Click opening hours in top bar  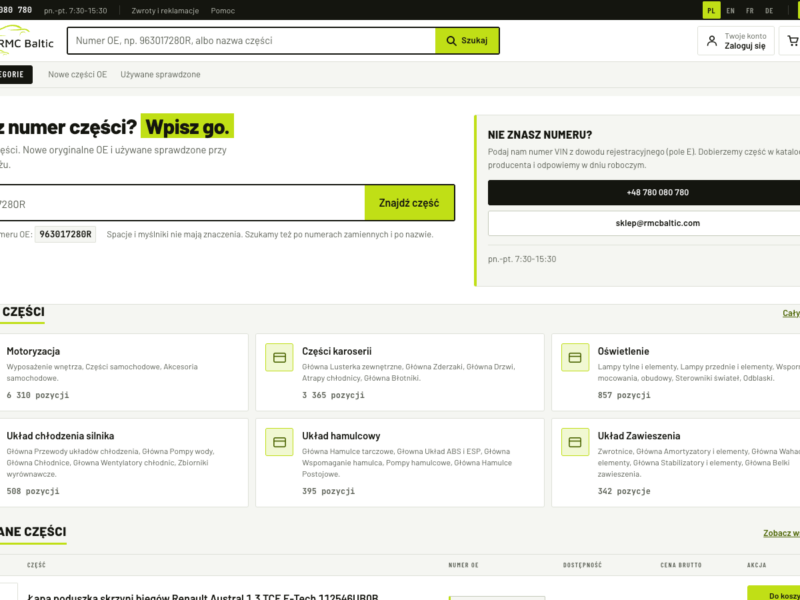tap(76, 10)
